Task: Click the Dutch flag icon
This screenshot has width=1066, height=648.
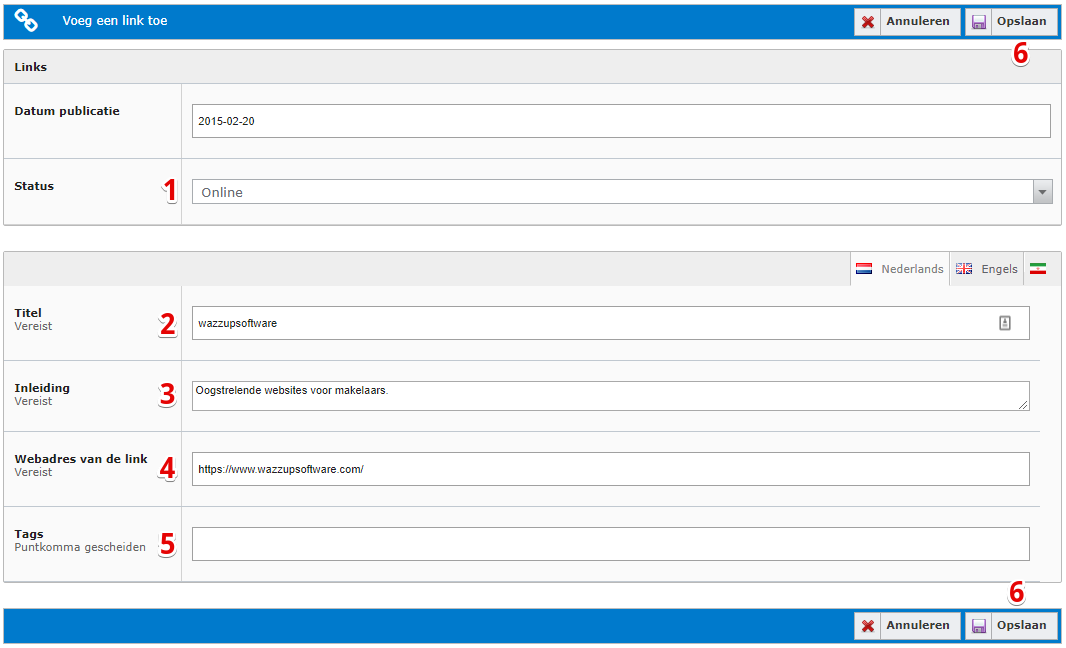Action: click(863, 269)
